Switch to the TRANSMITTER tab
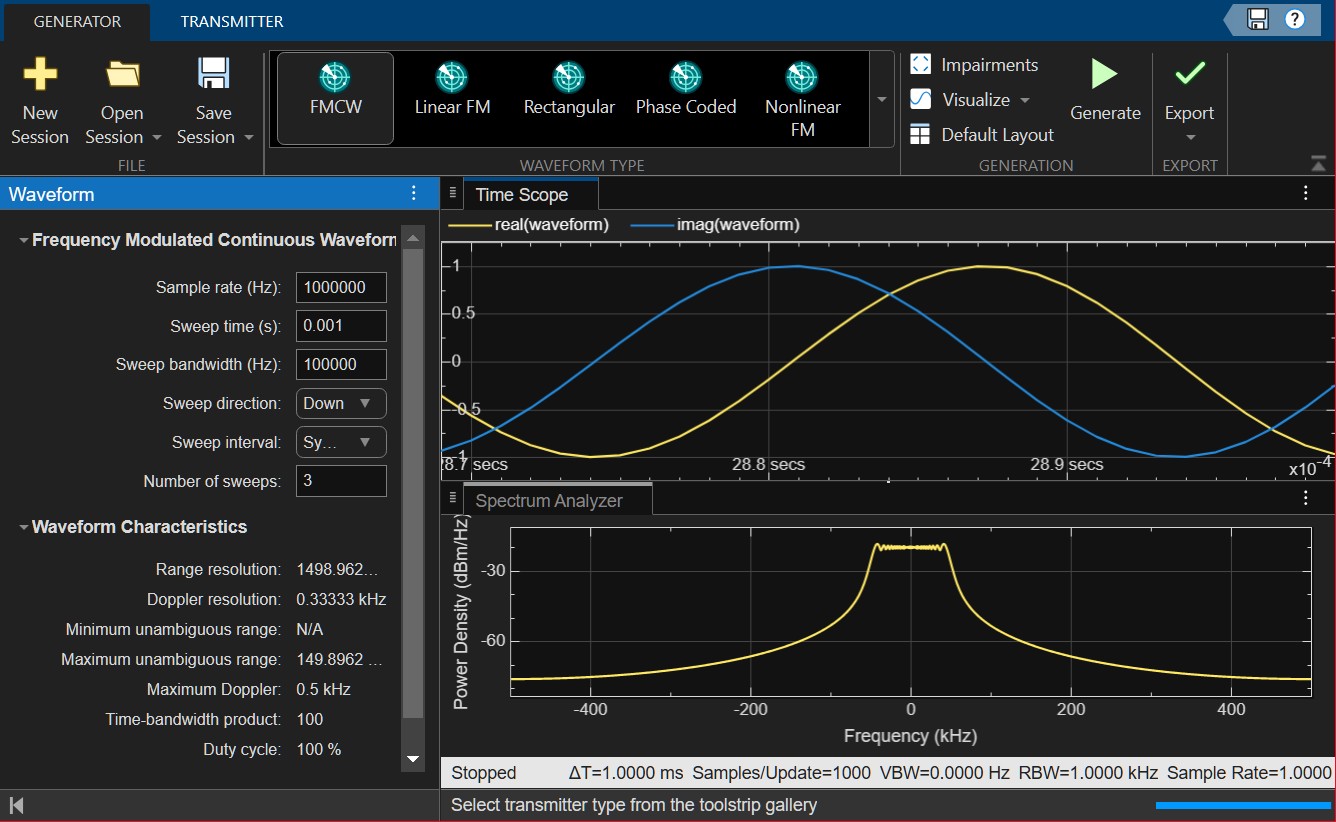 coord(231,21)
